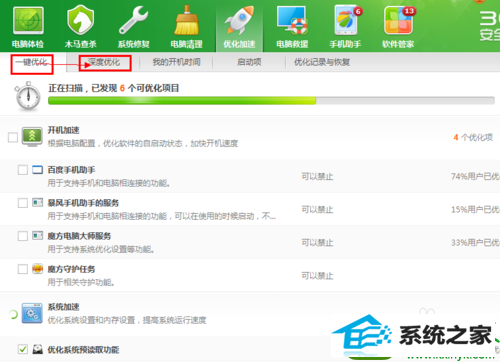Tick the 魔方电脑大师服务 checkbox
Image resolution: width=500 pixels, height=362 pixels.
point(23,236)
